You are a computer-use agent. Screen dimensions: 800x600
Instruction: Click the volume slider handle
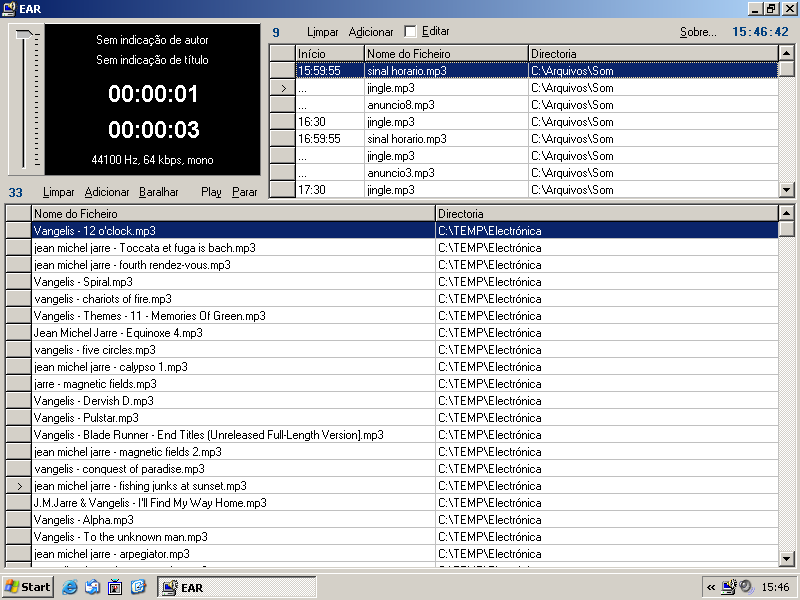point(24,35)
